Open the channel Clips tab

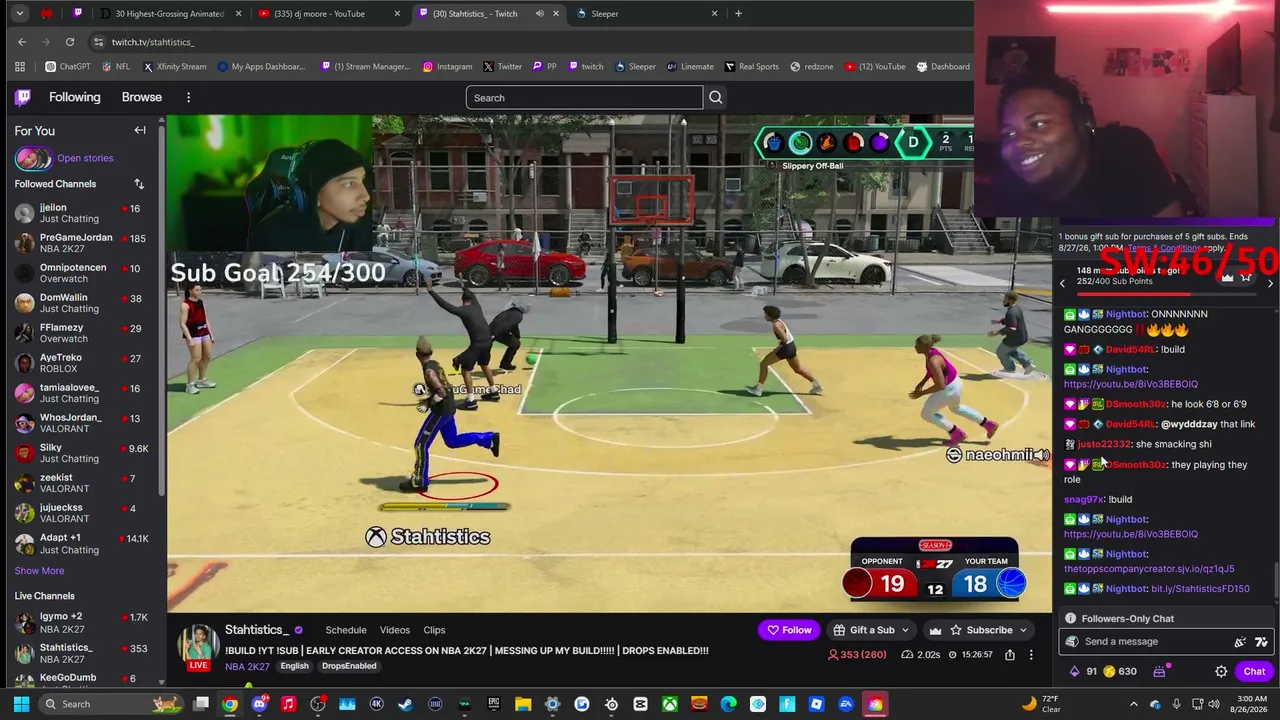point(434,630)
